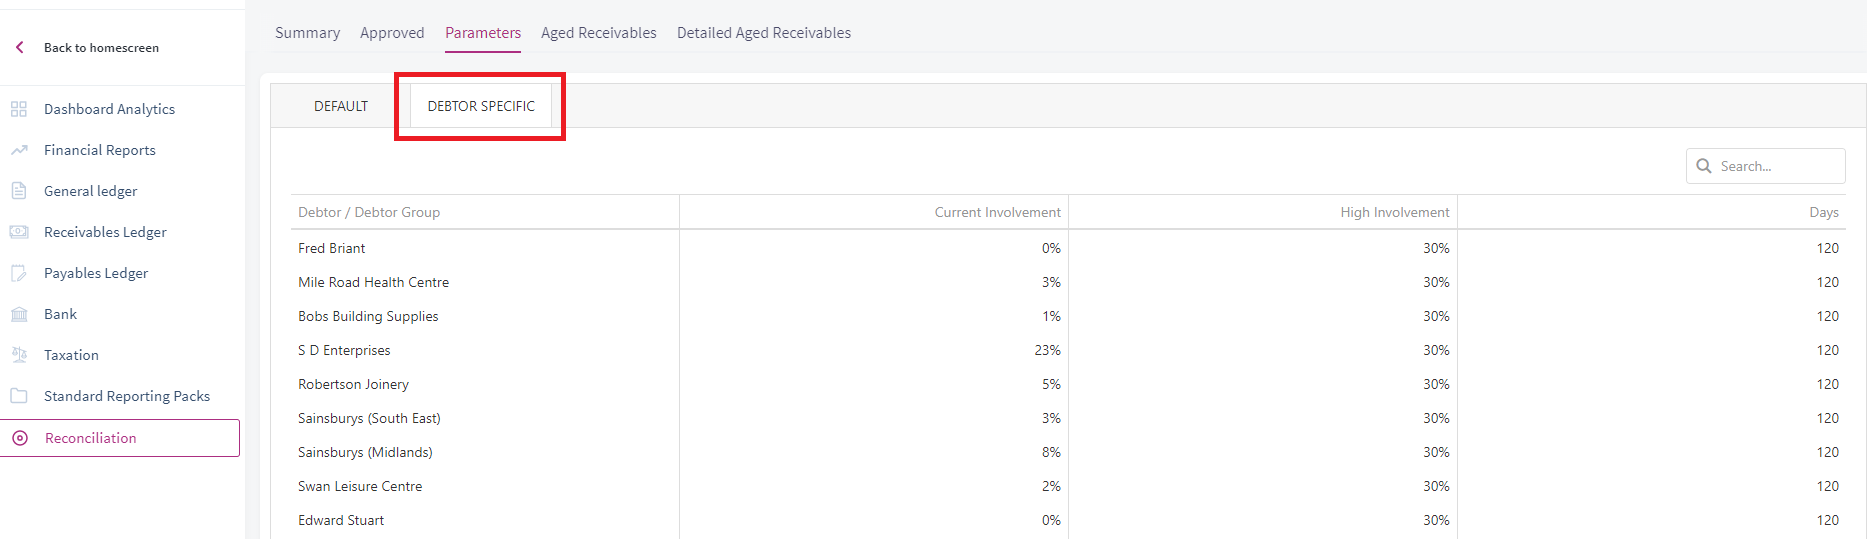Click the Reconciliation target icon
1867x539 pixels.
(x=20, y=438)
